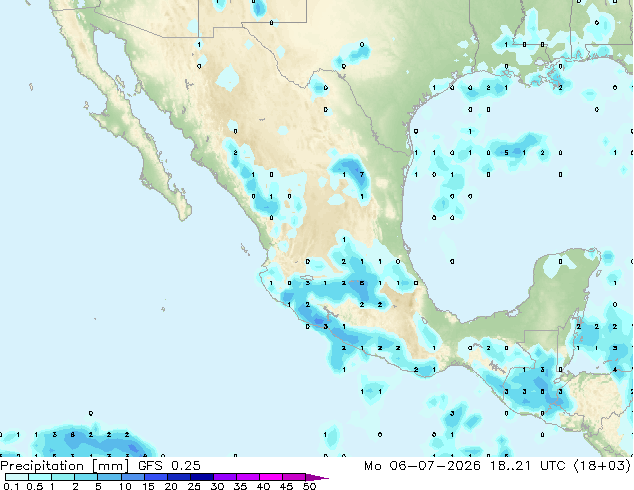This screenshot has height=490, width=634.
Task: Click the '[mm]' unit label
Action: 111,466
